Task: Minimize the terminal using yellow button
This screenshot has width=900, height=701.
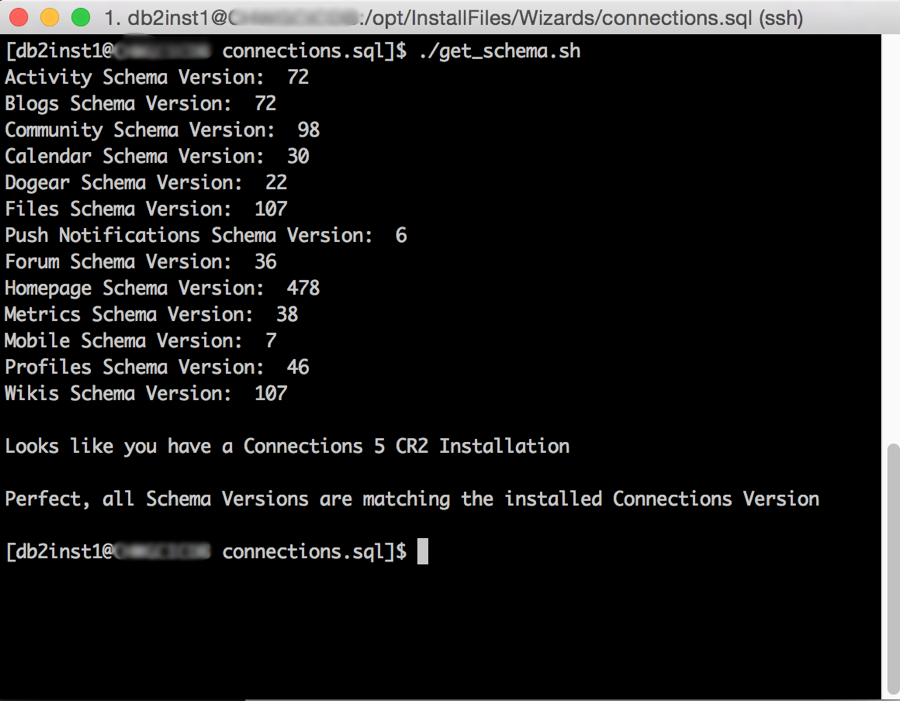Action: click(x=49, y=17)
